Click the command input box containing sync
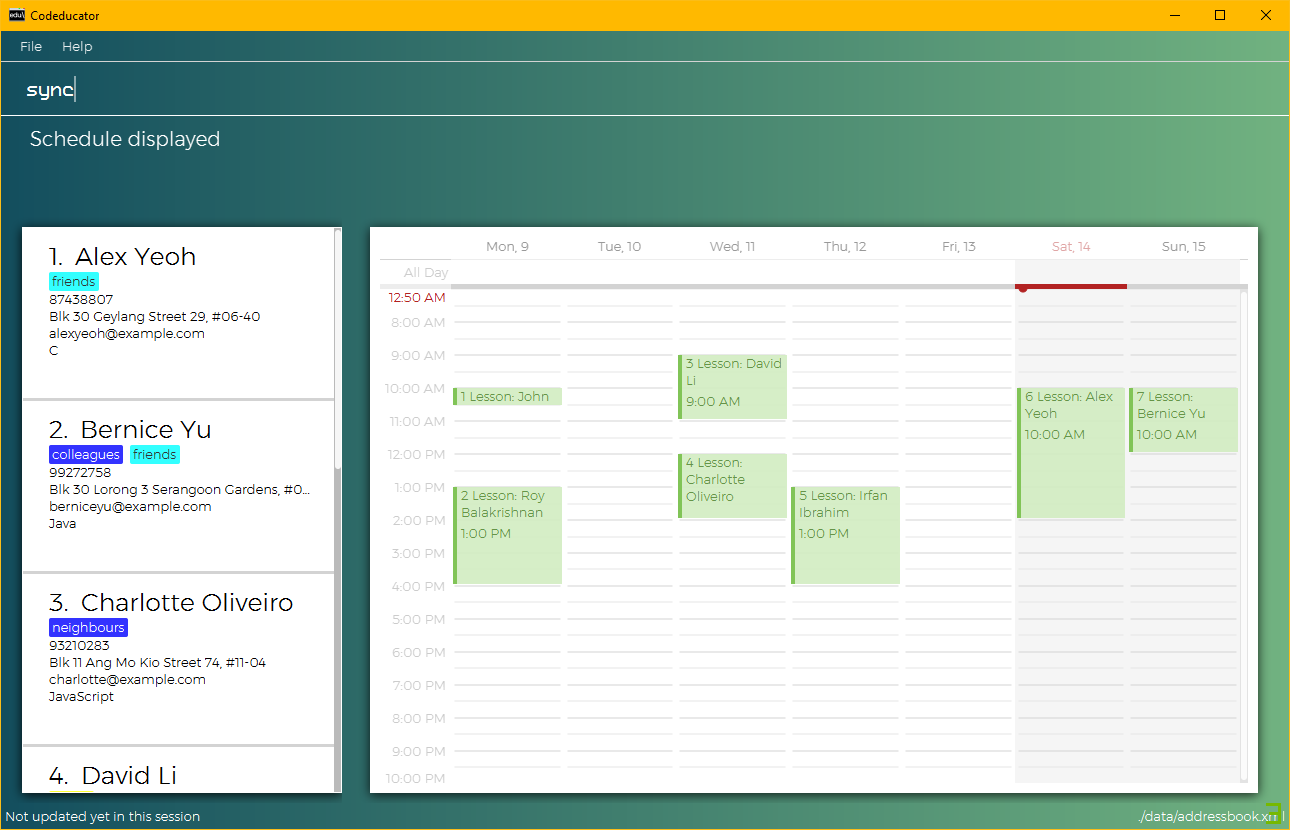 tap(645, 89)
